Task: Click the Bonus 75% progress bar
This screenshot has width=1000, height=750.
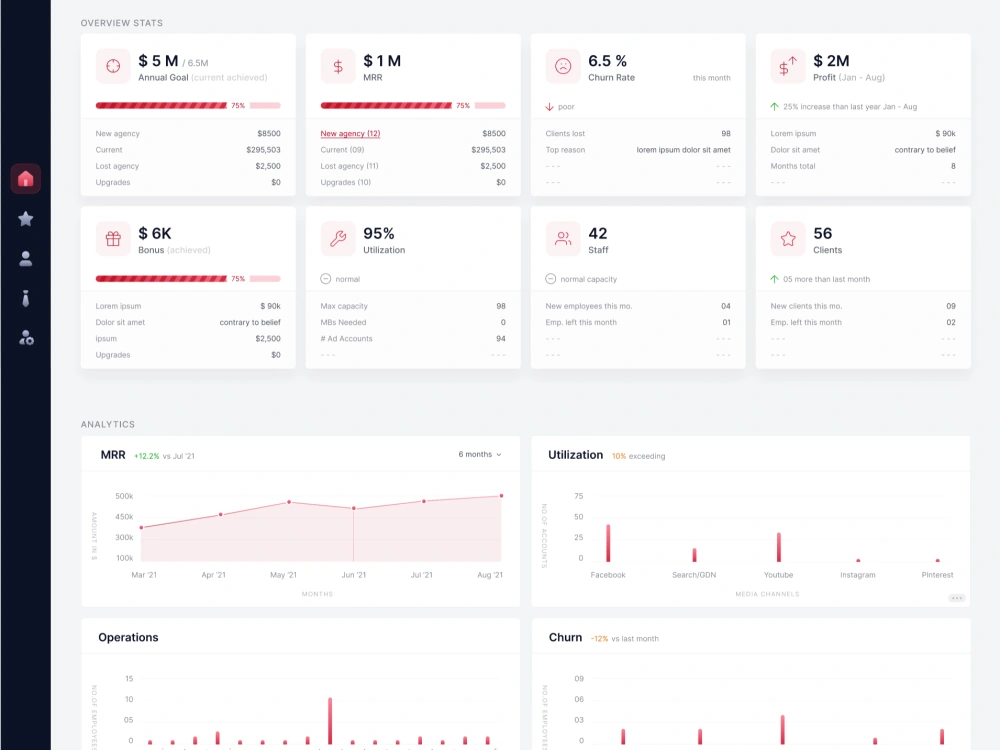Action: pos(188,279)
